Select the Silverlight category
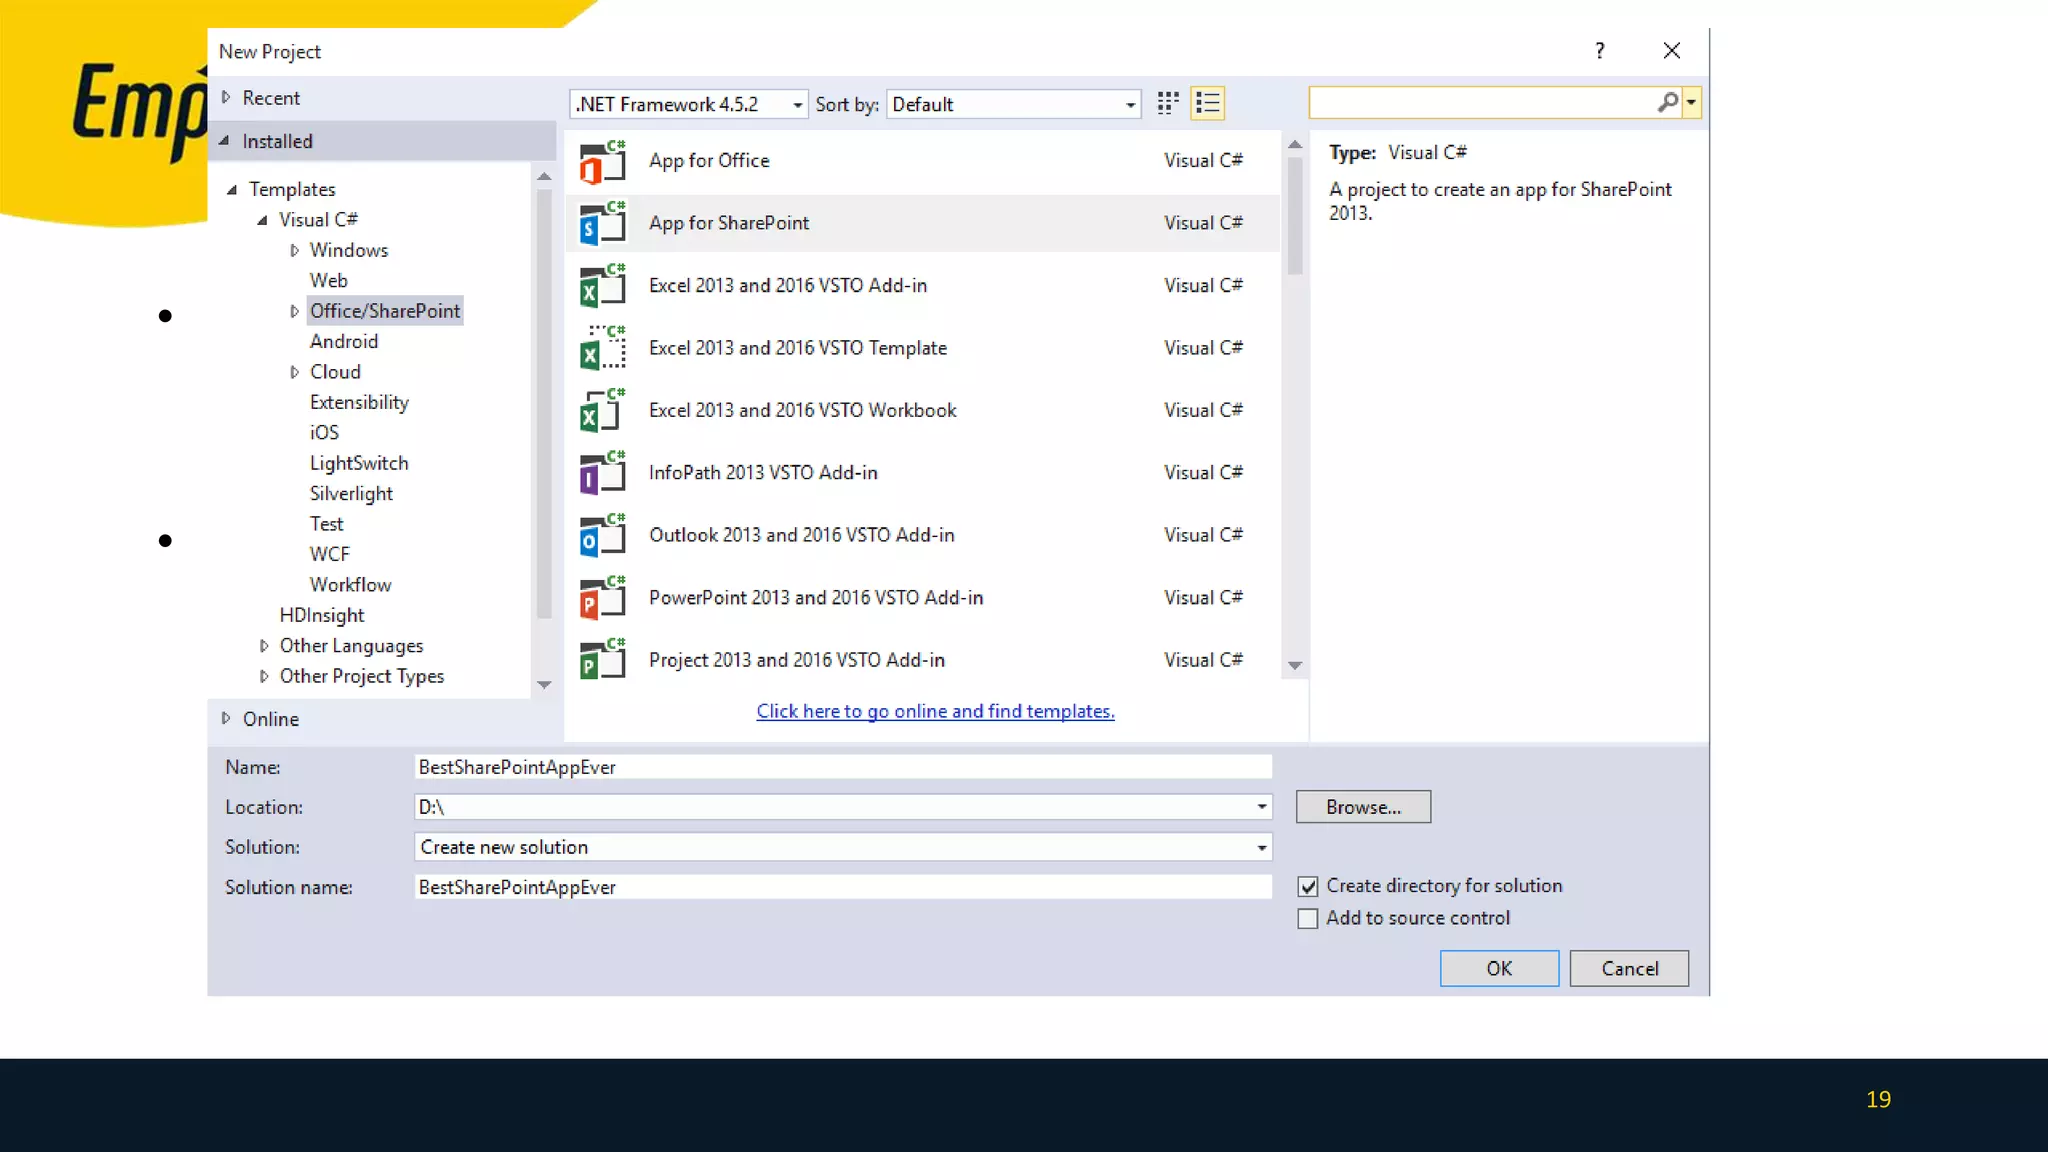This screenshot has height=1152, width=2048. pyautogui.click(x=351, y=494)
